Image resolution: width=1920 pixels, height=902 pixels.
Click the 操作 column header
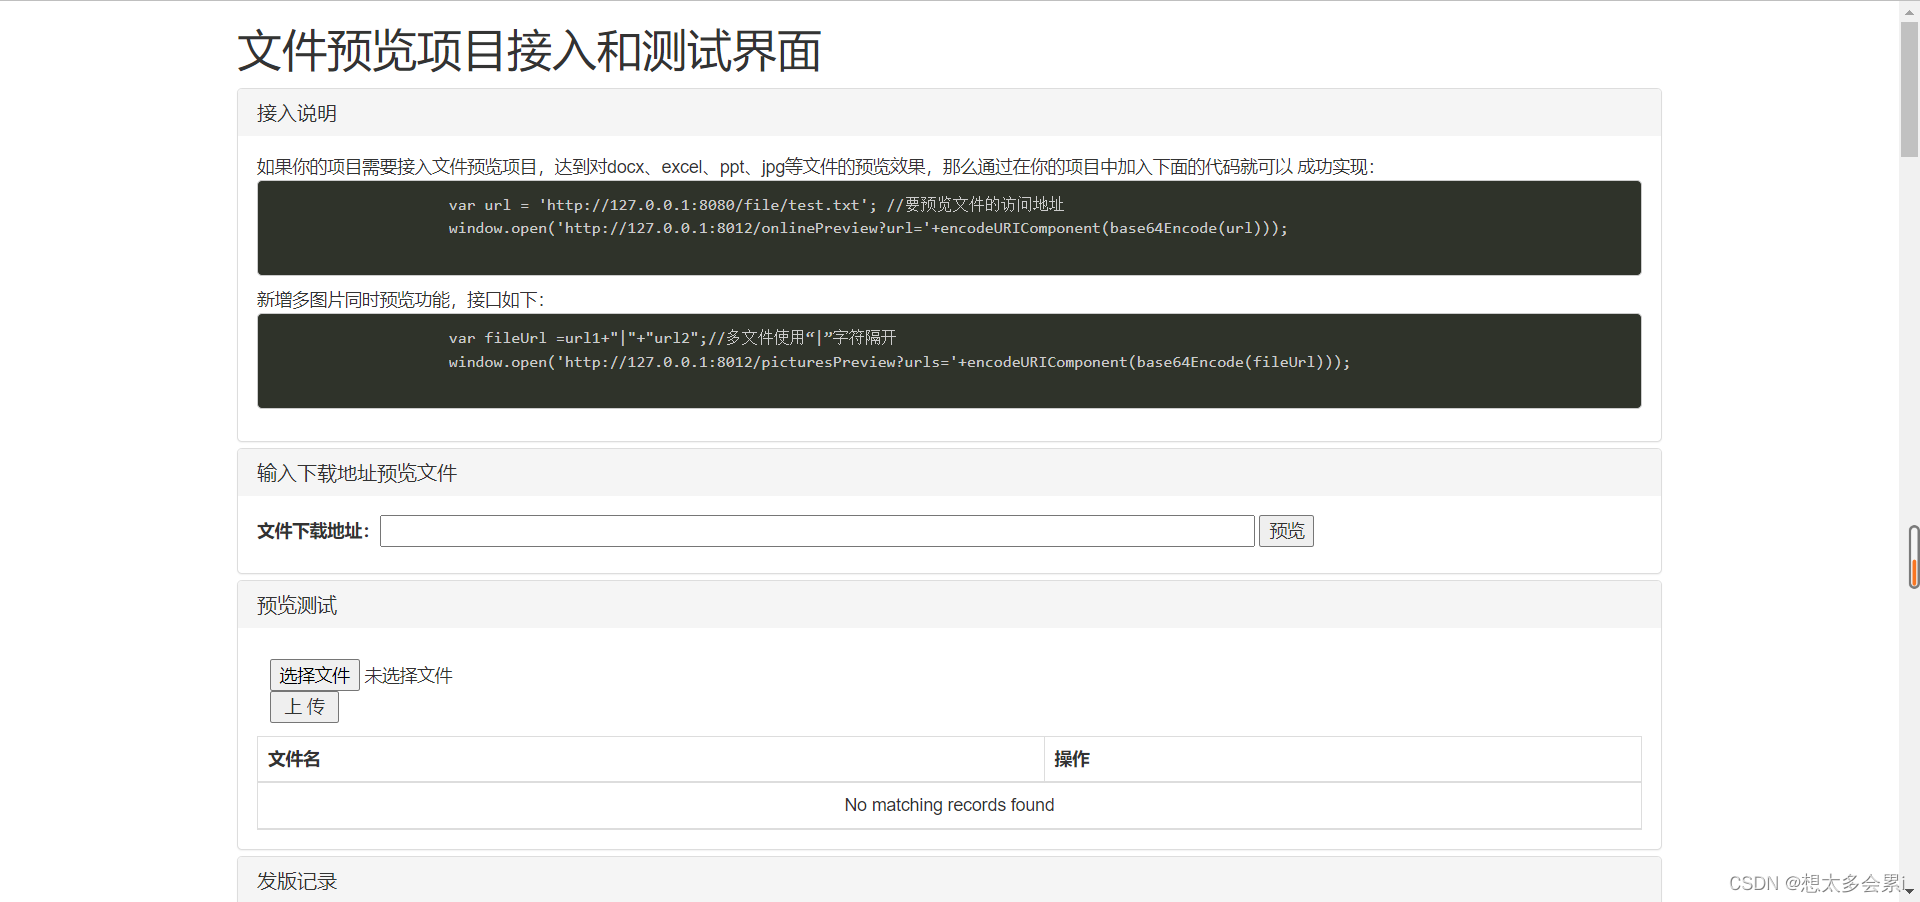tap(1342, 759)
